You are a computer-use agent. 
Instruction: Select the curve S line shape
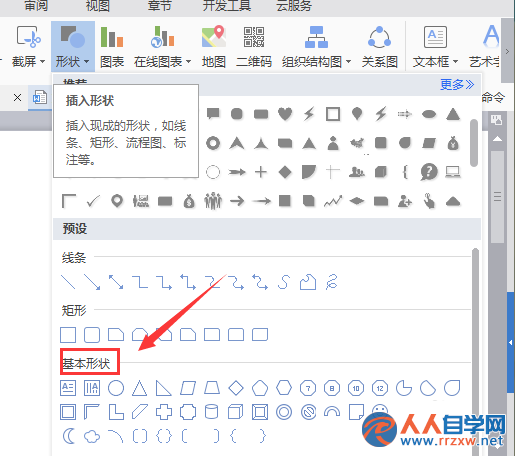click(x=284, y=282)
